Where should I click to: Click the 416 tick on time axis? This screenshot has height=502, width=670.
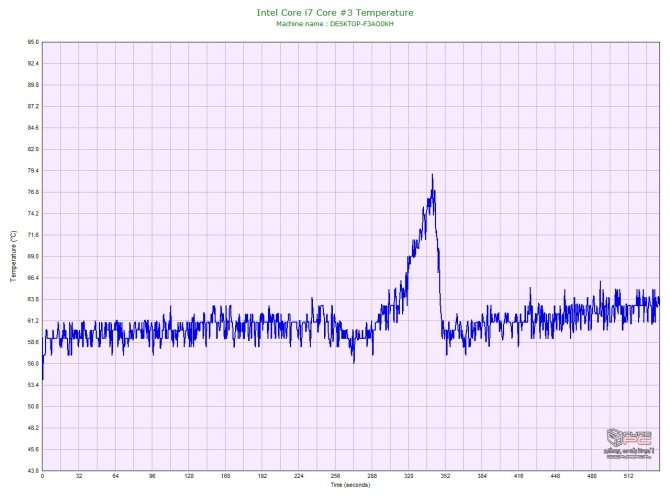[519, 476]
